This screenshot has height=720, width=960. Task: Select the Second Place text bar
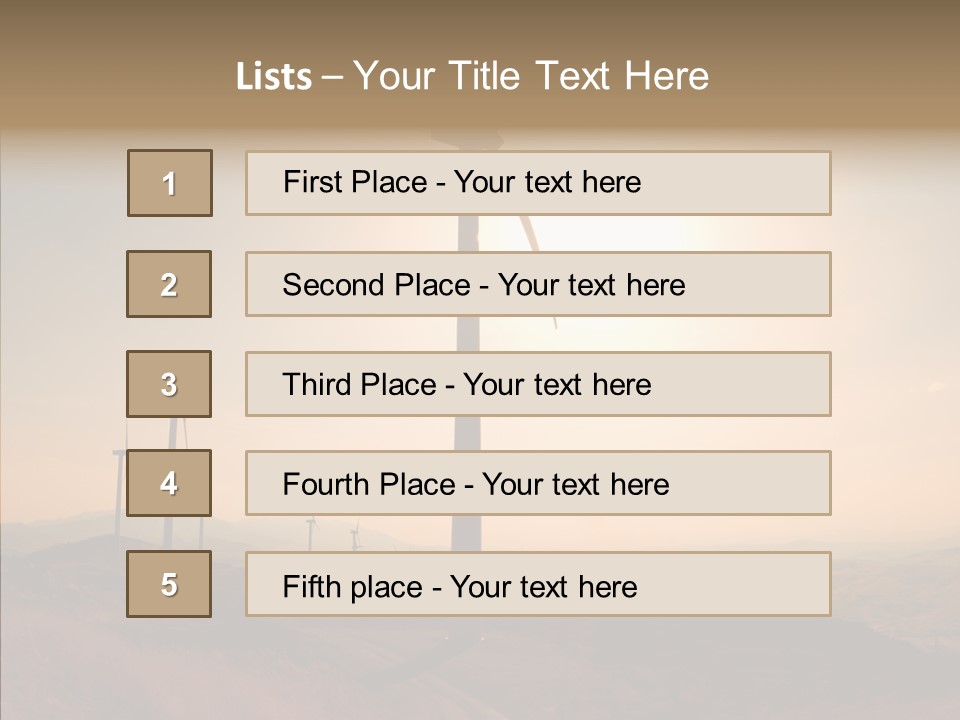(x=538, y=284)
